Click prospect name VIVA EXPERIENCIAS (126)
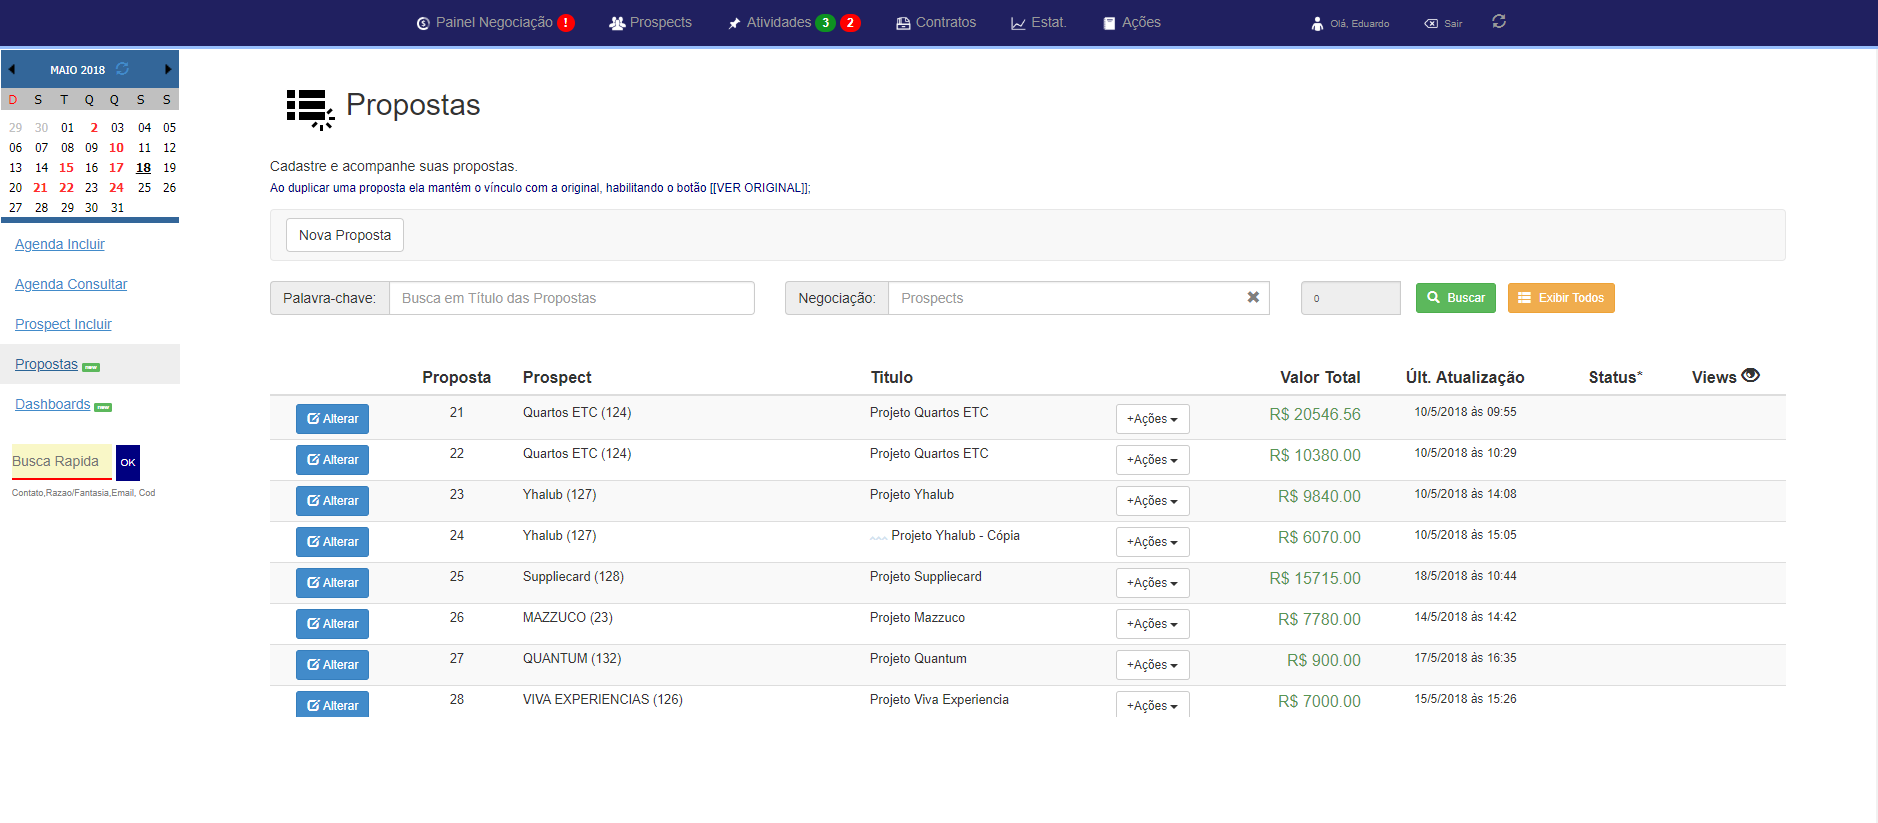This screenshot has width=1878, height=823. coord(603,699)
